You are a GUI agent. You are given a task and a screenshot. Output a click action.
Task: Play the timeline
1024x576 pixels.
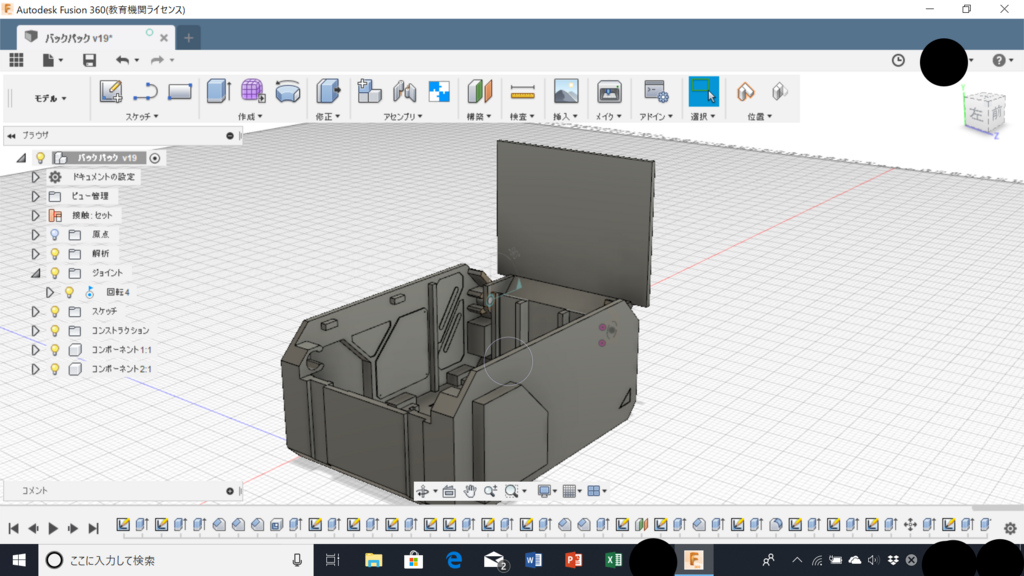pos(53,528)
